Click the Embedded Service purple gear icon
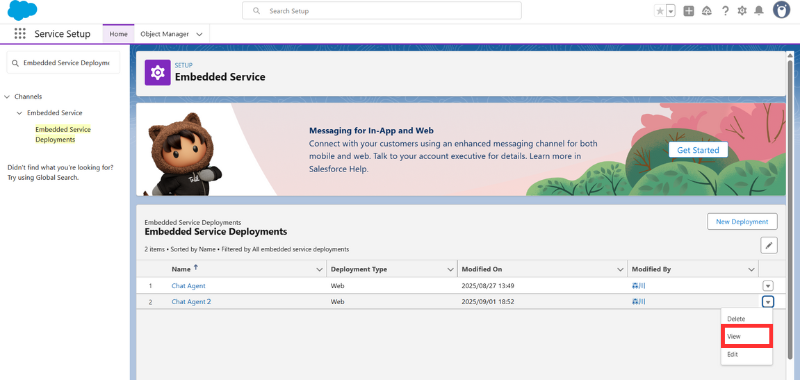The image size is (800, 380). pyautogui.click(x=158, y=73)
